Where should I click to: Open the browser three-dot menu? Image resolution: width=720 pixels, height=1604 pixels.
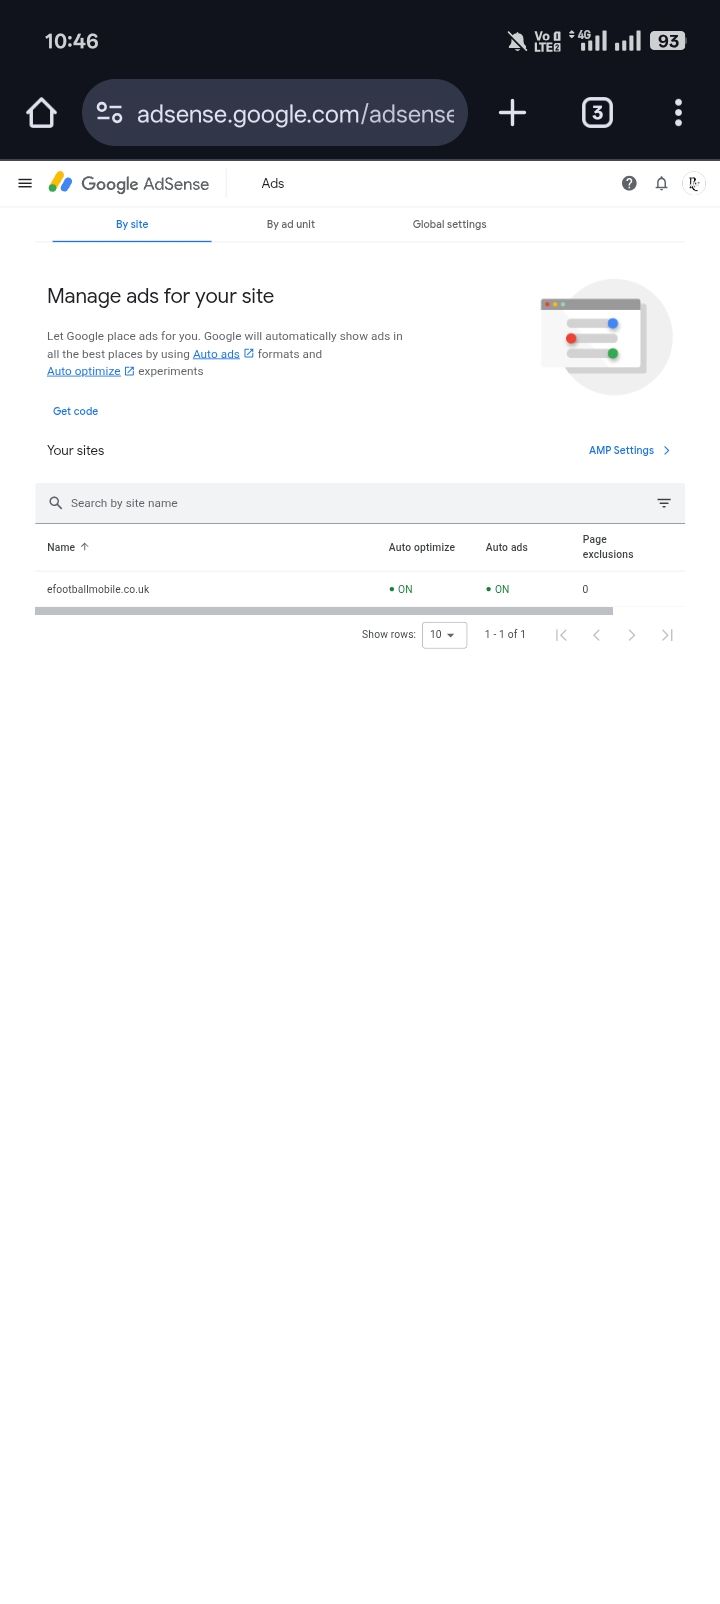678,113
